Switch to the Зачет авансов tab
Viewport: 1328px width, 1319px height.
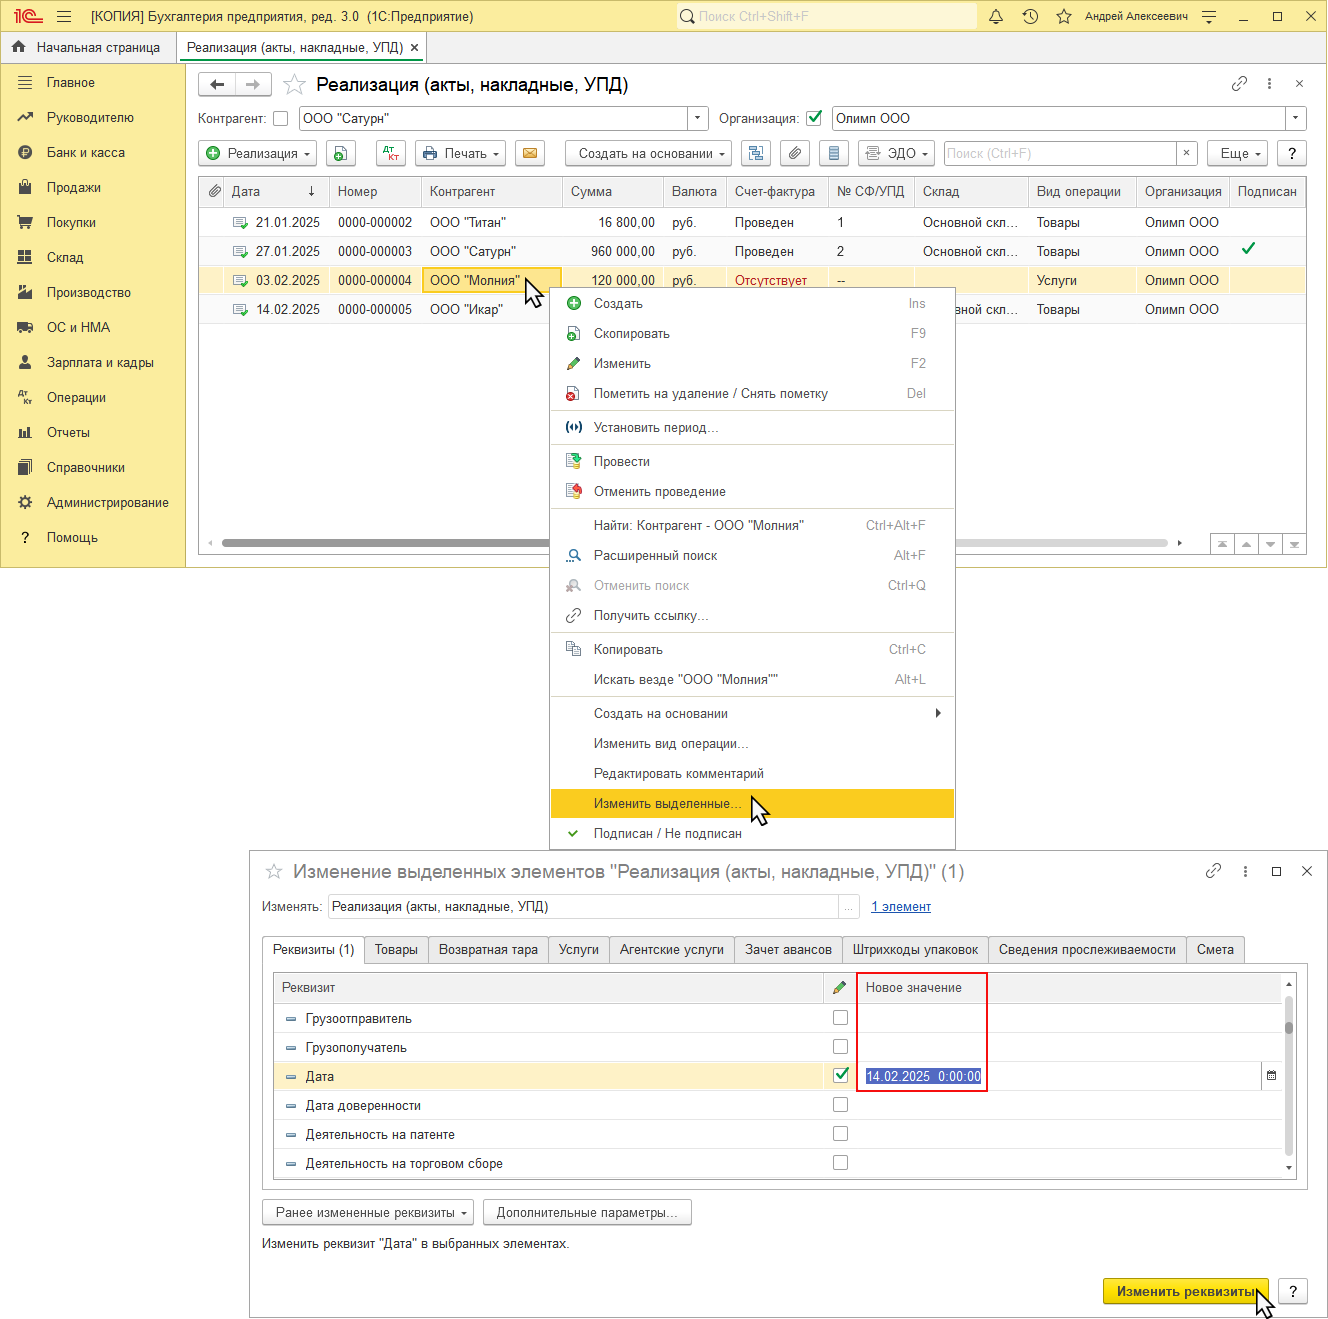pyautogui.click(x=788, y=949)
